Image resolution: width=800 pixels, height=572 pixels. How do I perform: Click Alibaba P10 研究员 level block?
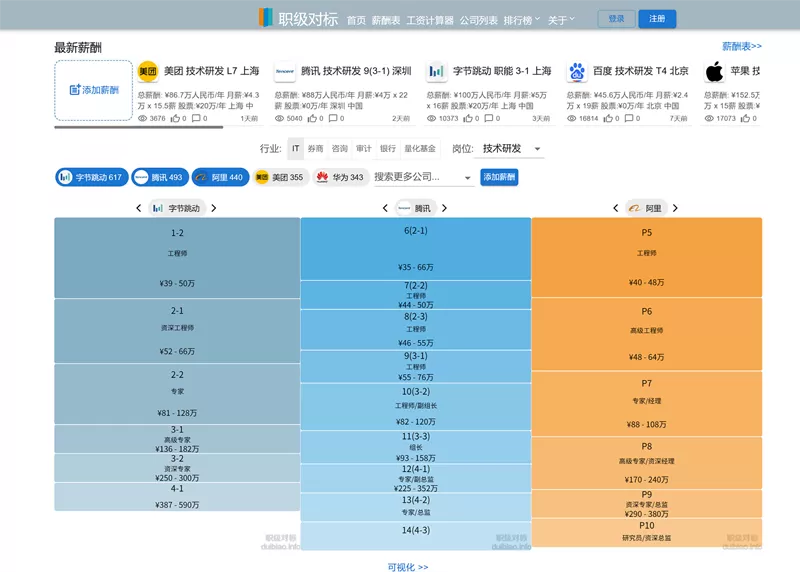click(646, 533)
